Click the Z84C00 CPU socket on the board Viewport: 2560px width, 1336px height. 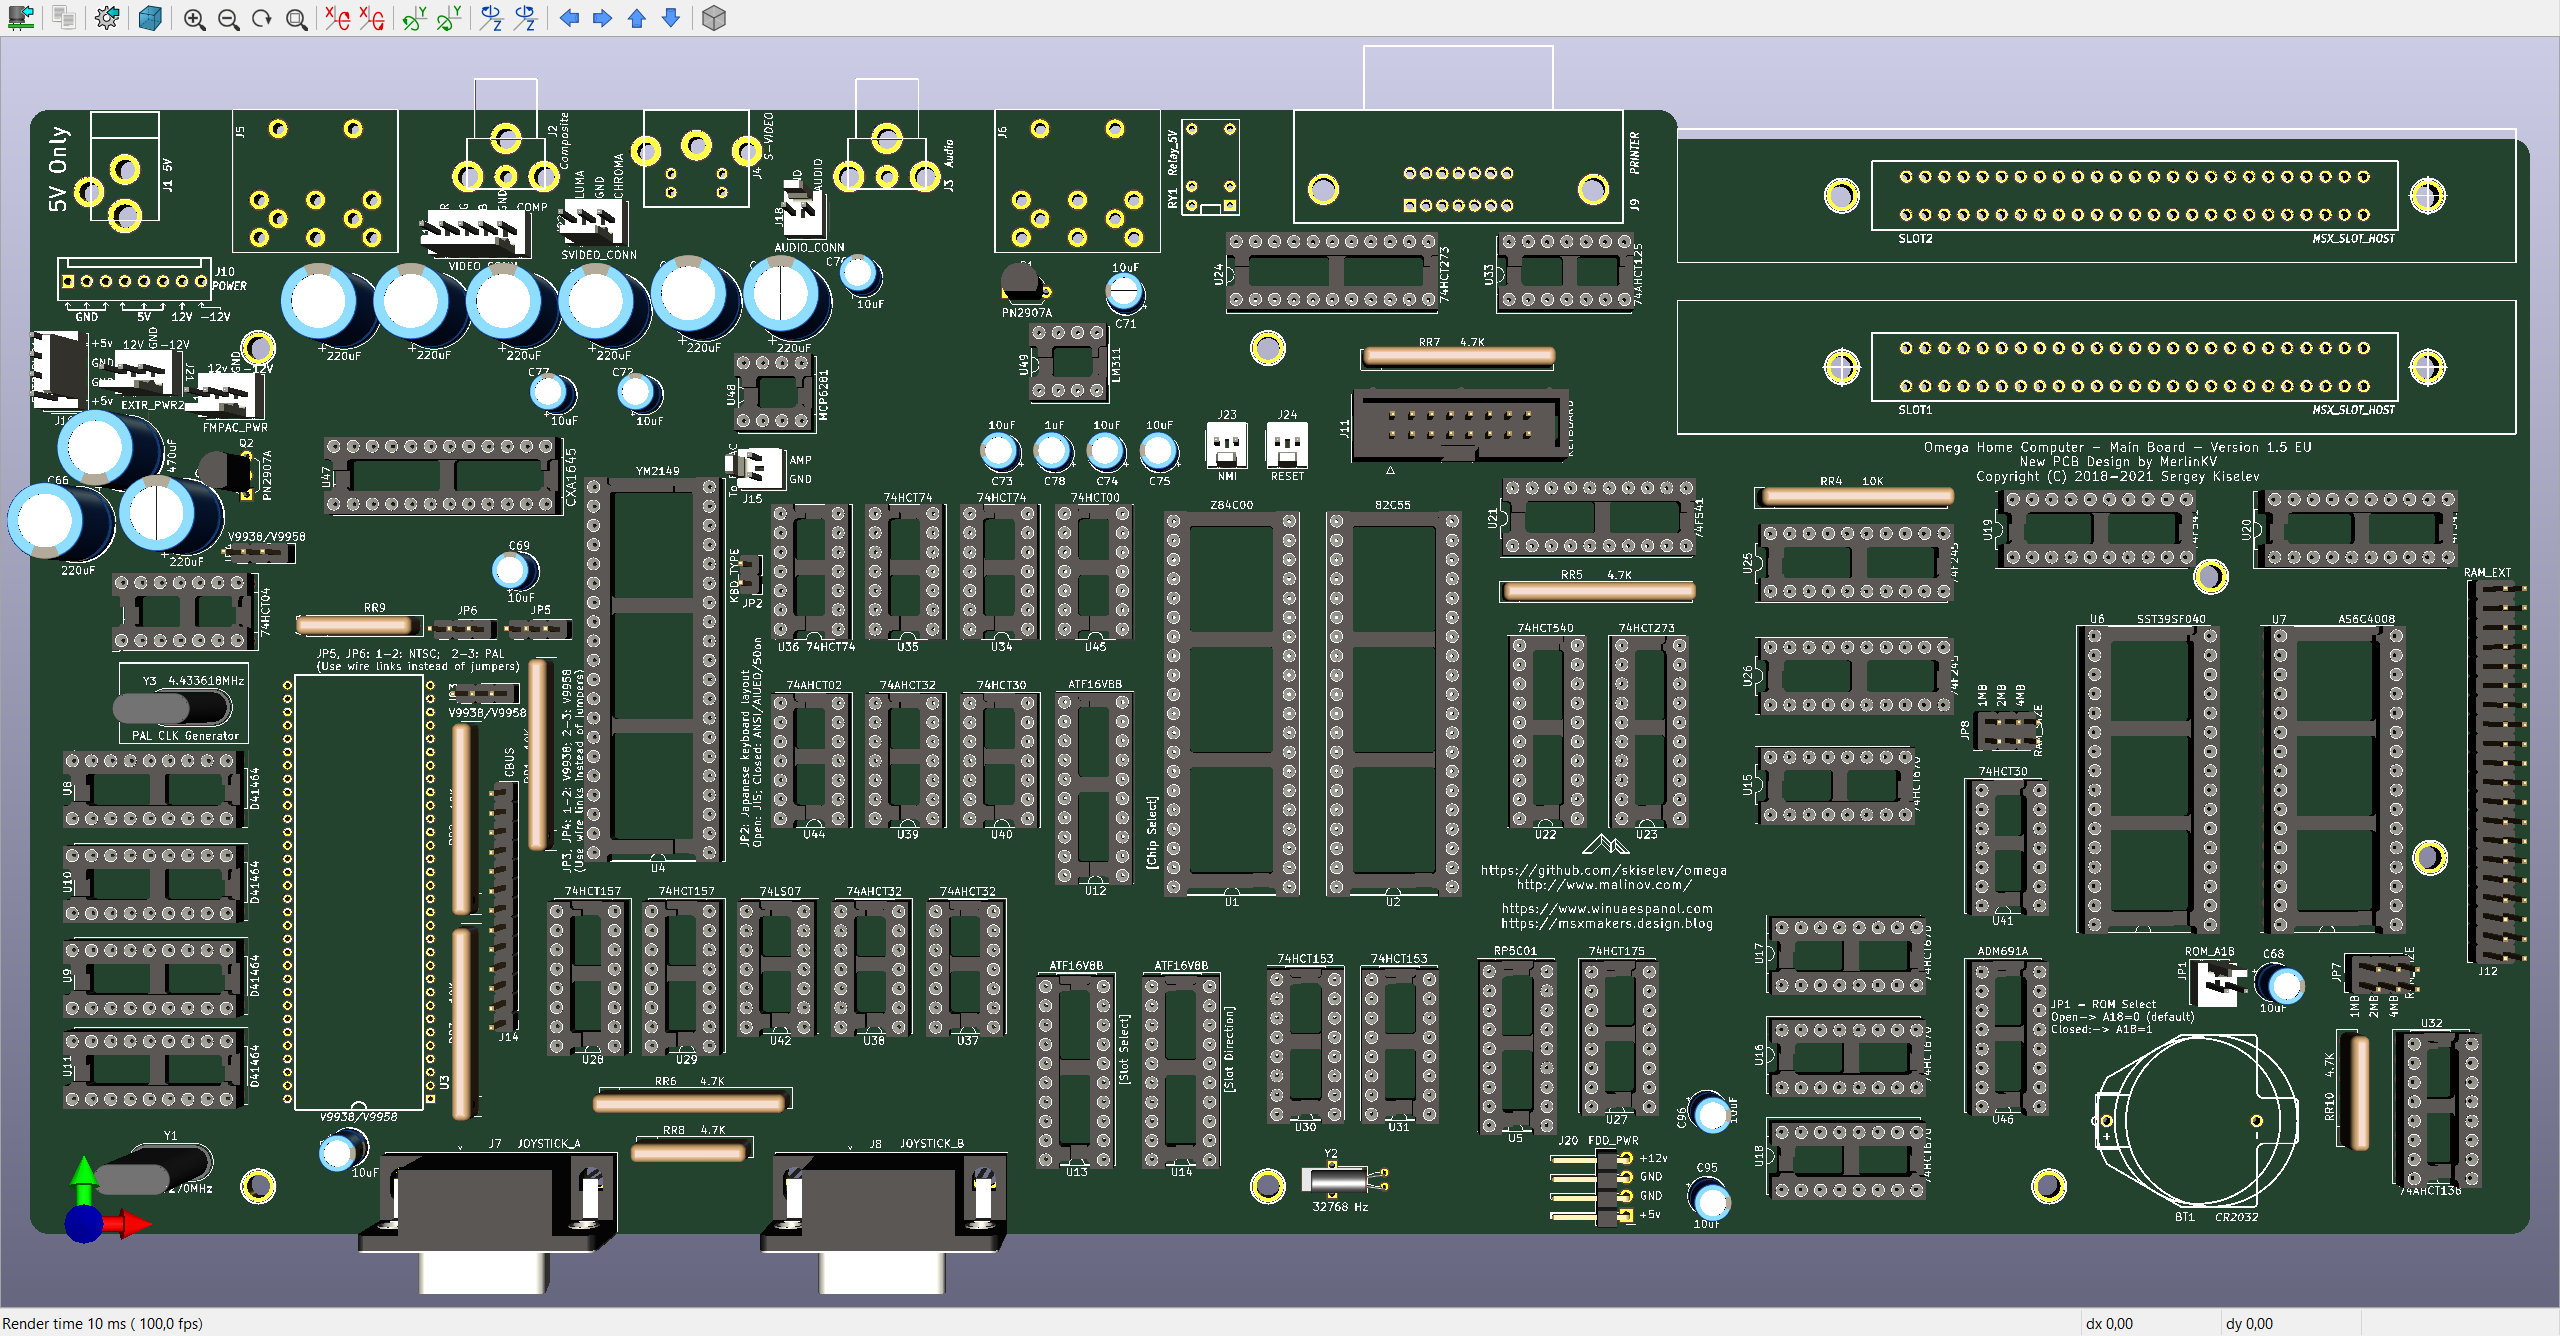[1231, 704]
